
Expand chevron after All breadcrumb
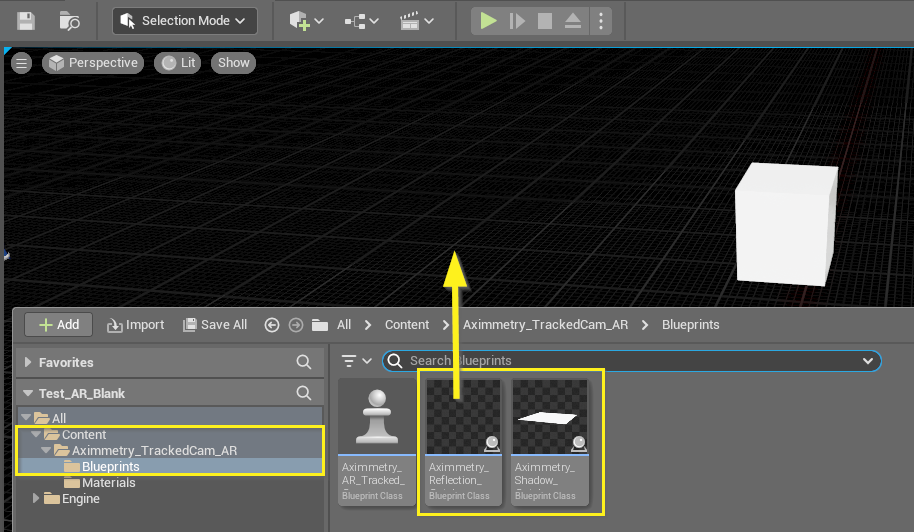tap(368, 325)
